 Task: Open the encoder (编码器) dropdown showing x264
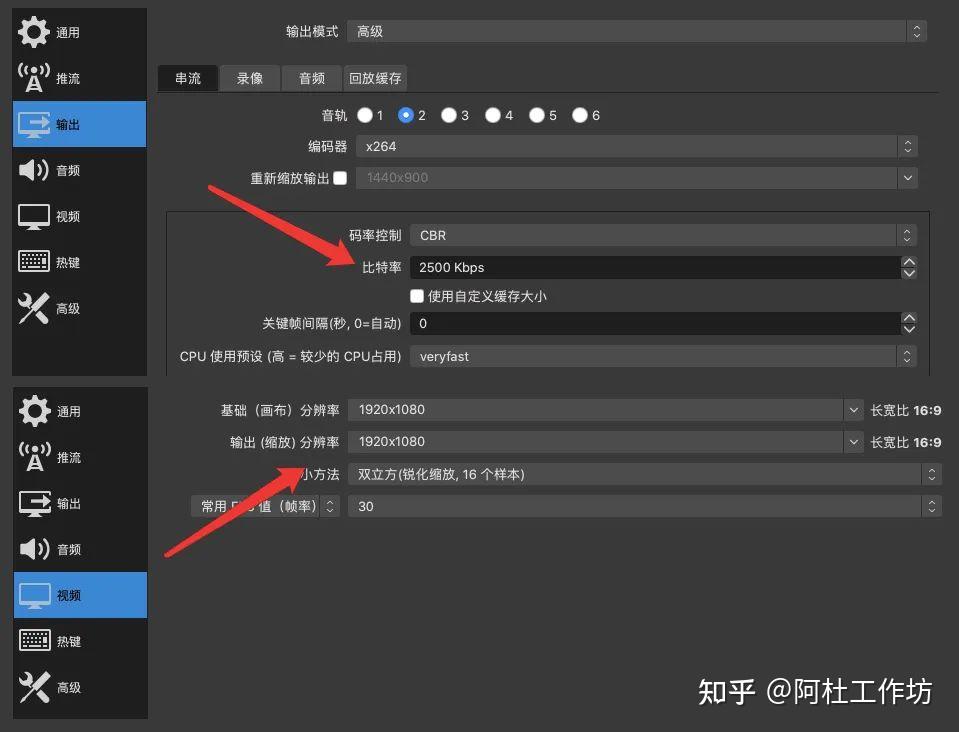[637, 147]
